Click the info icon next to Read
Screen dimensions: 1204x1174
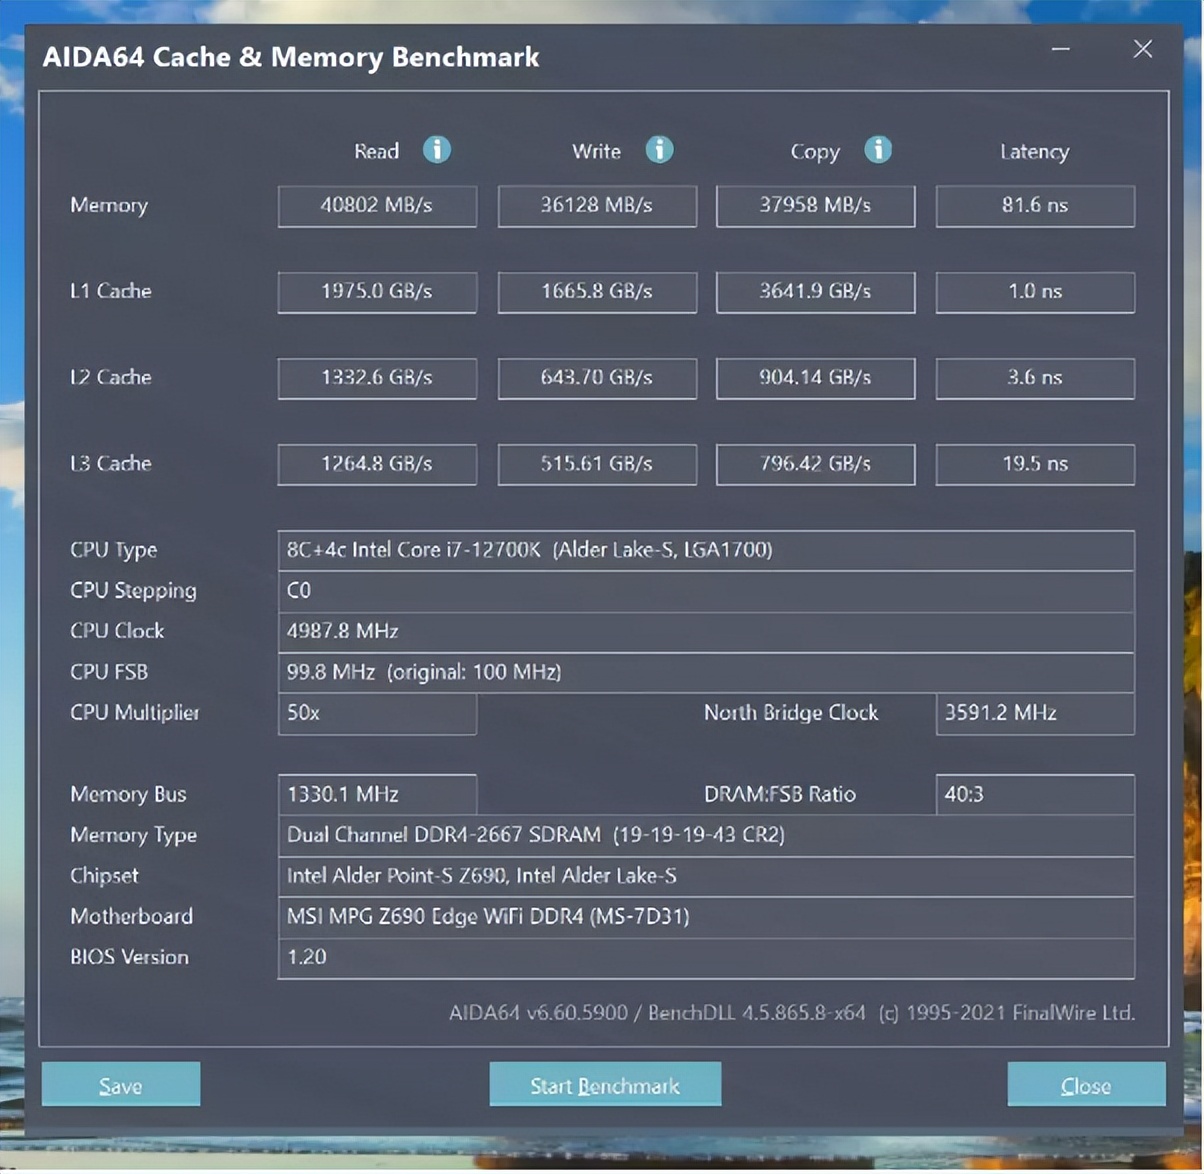point(436,150)
